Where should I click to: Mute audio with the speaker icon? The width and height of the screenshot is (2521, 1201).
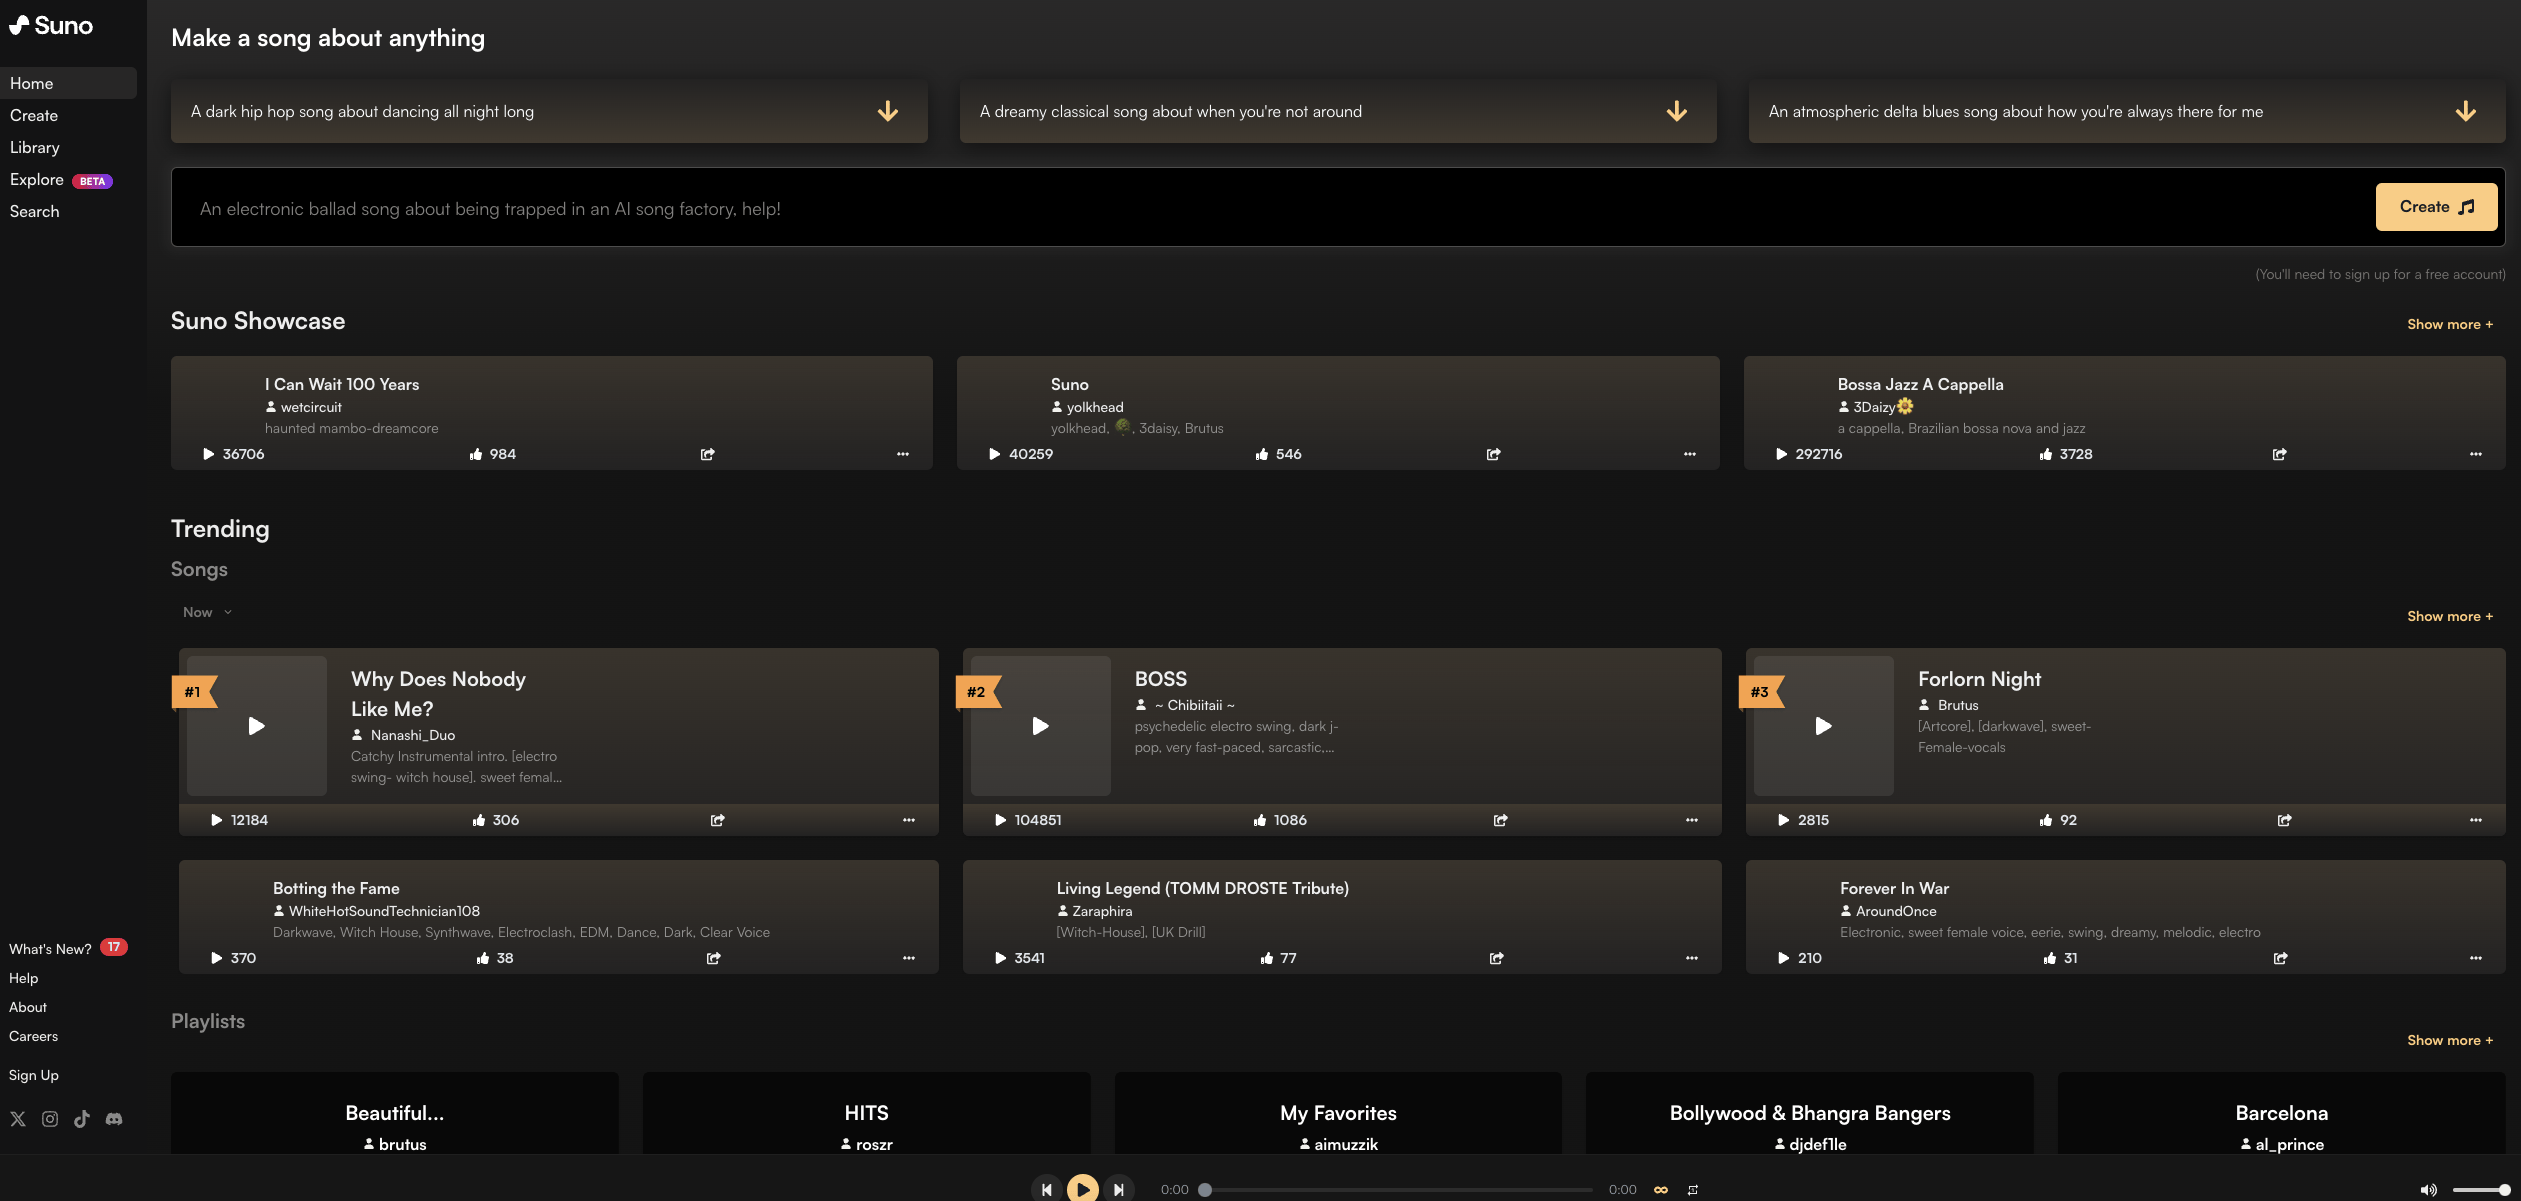[x=2429, y=1190]
